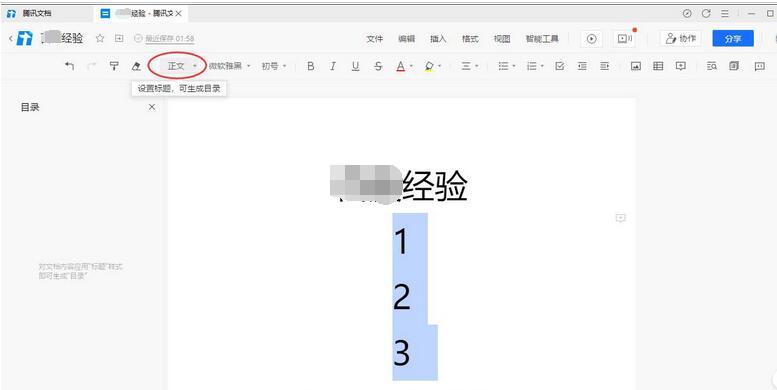This screenshot has width=777, height=390.
Task: Click the compass icon in title bar
Action: click(x=687, y=14)
